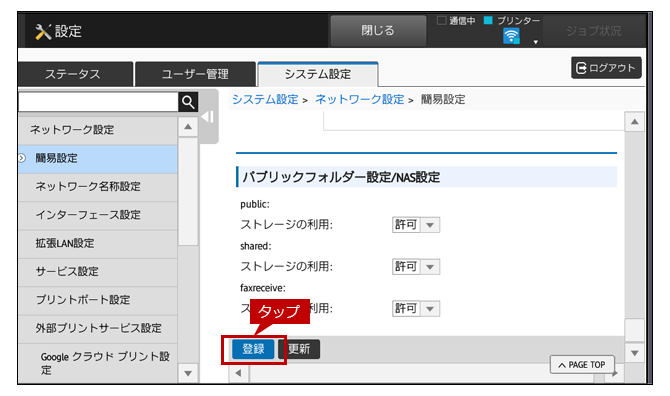This screenshot has height=396, width=670.
Task: Click the ネットワーク設定 breadcrumb link
Action: [359, 100]
